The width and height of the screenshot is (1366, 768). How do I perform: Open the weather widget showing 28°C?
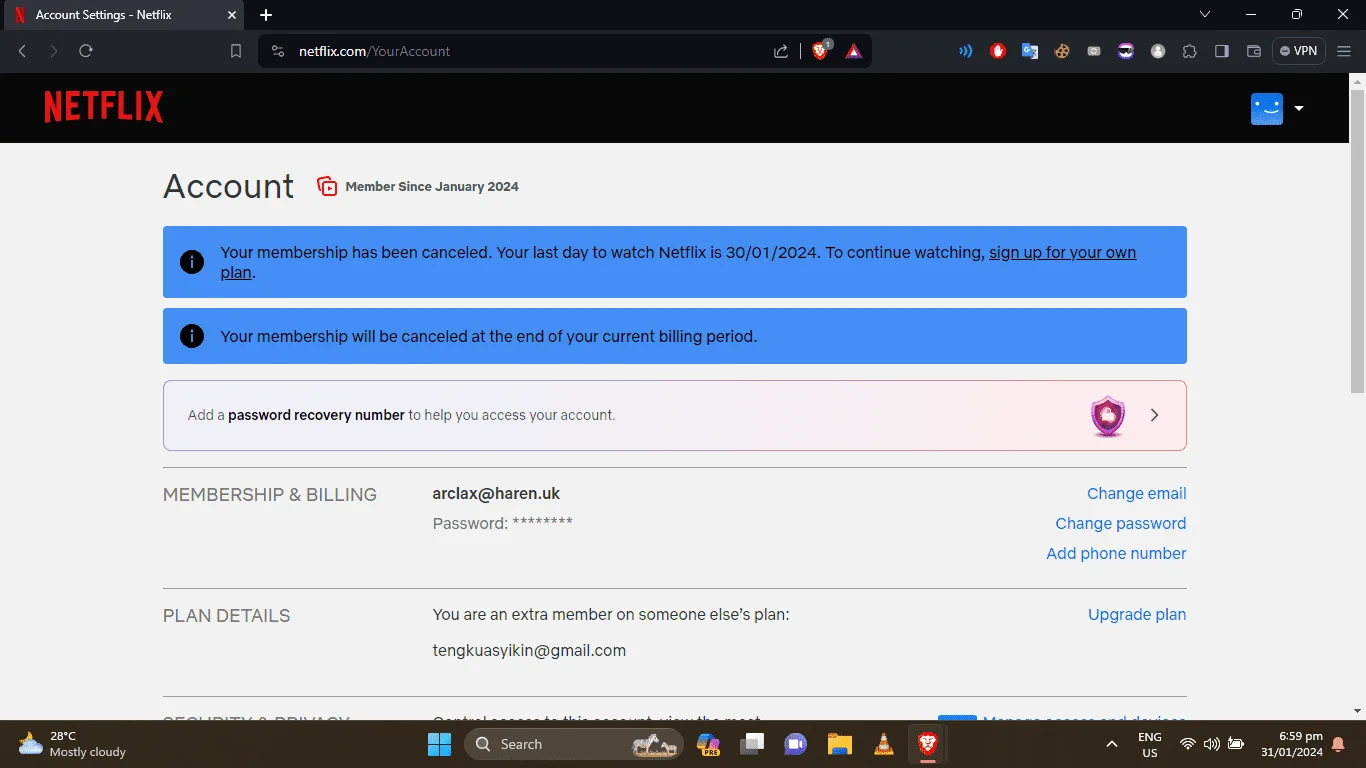(72, 744)
